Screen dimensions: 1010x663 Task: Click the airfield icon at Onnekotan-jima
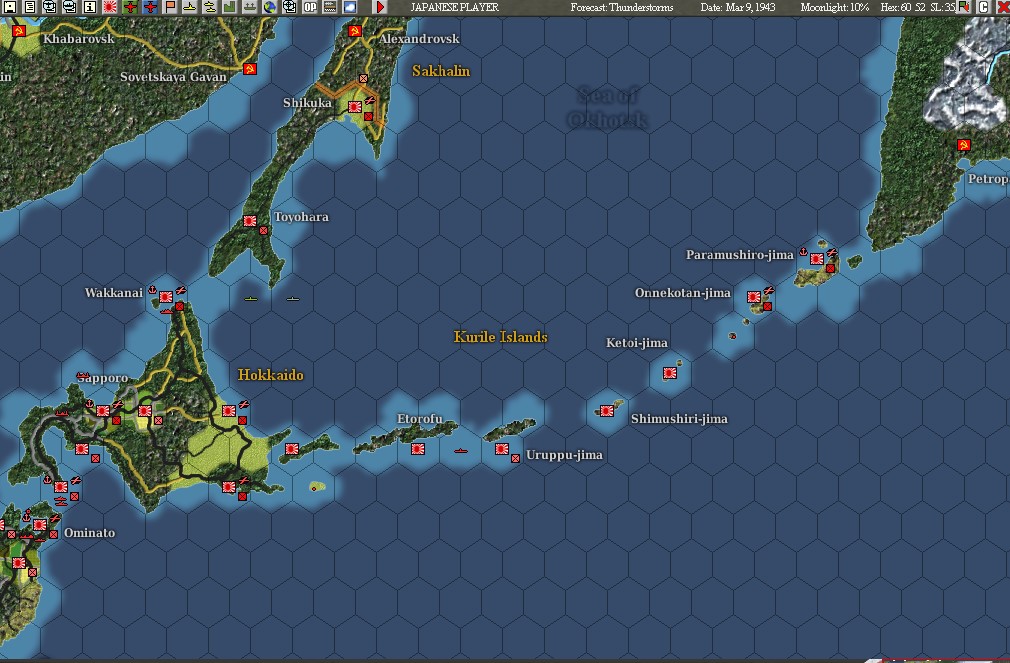(768, 291)
